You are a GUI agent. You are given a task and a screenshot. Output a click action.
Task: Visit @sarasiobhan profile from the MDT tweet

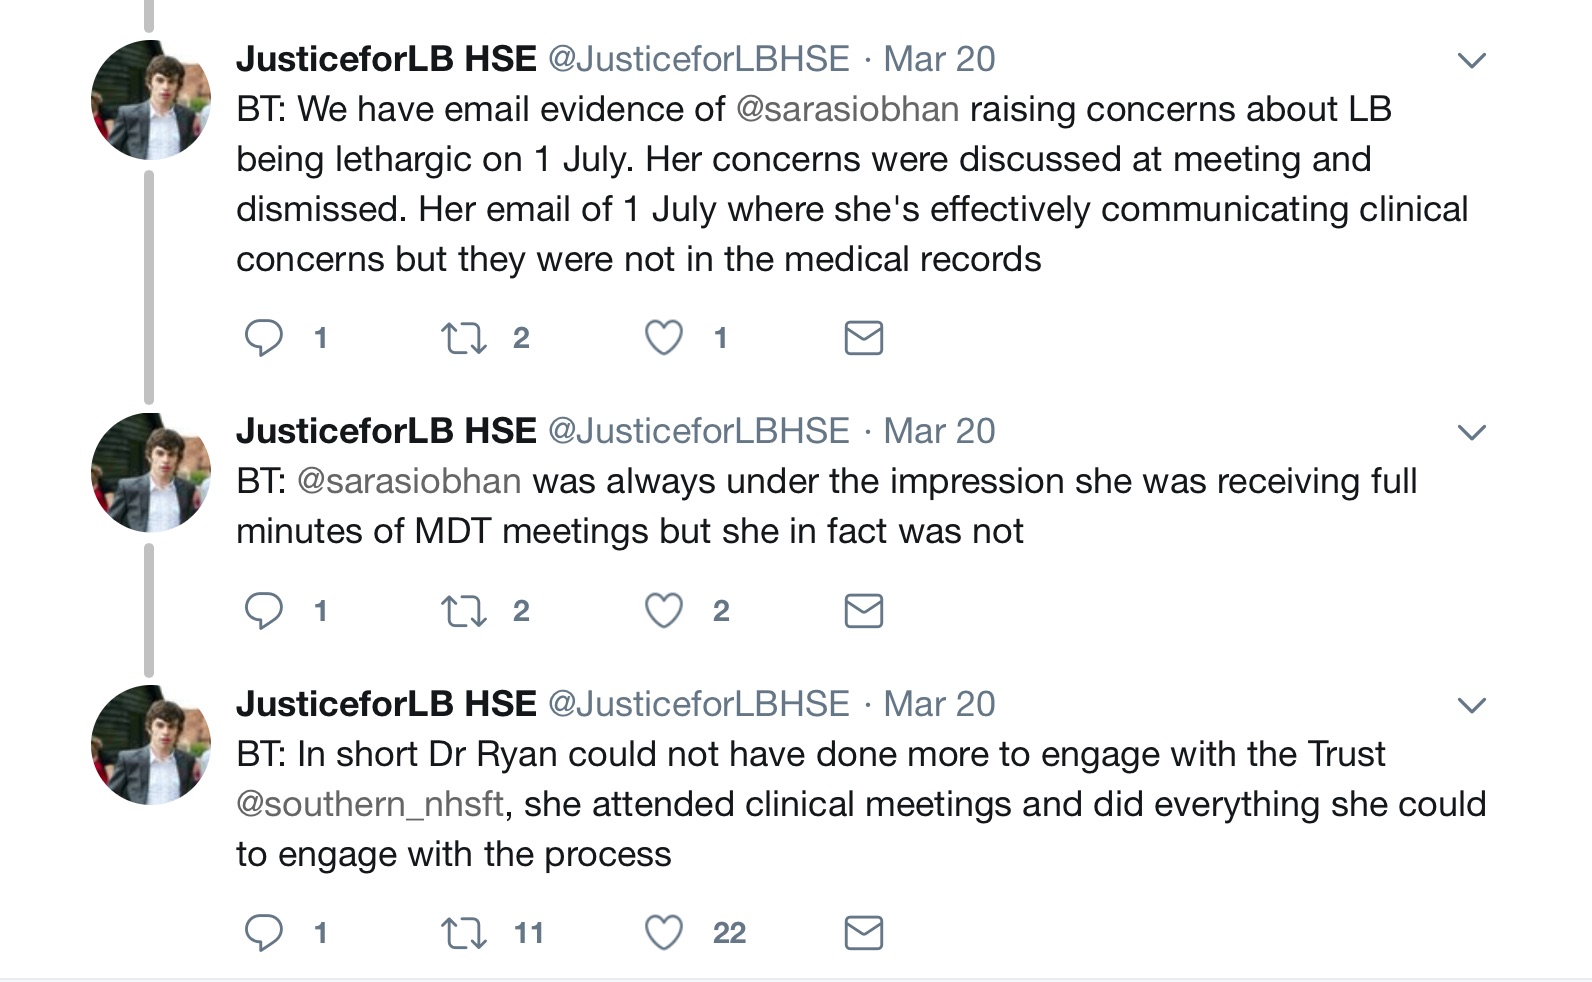[x=409, y=481]
